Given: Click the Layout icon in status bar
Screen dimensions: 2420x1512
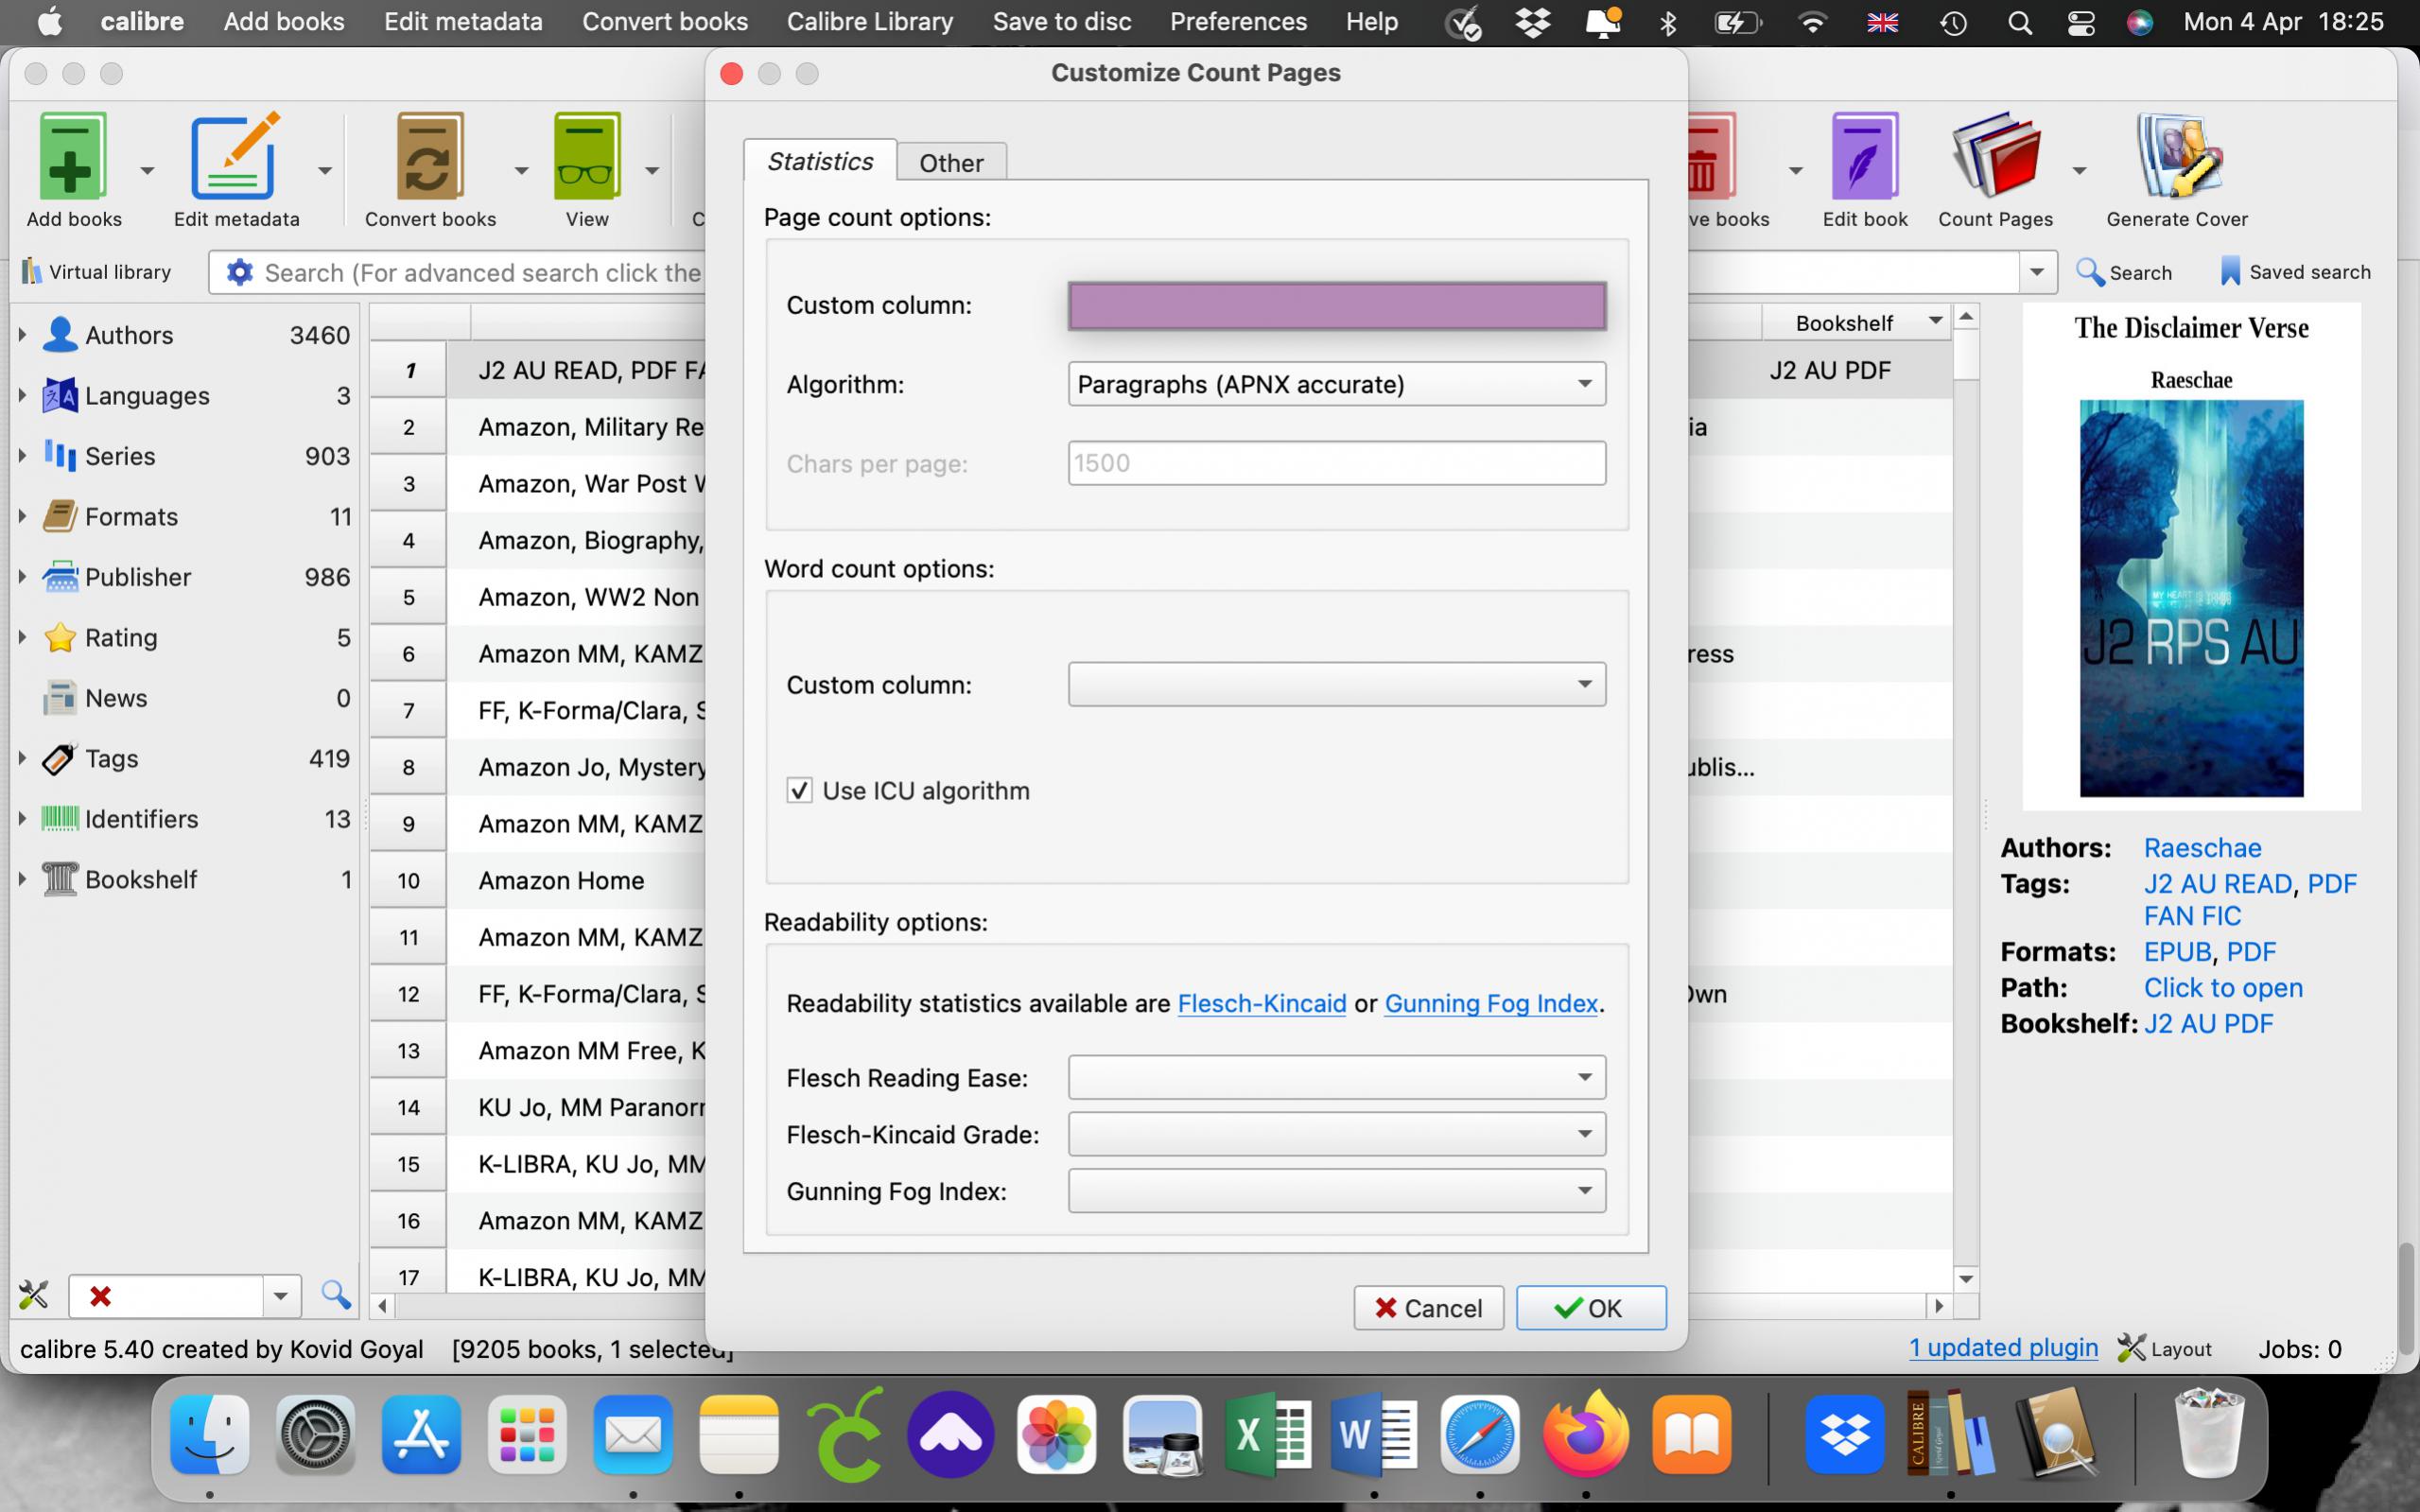Looking at the screenshot, I should tap(2165, 1349).
